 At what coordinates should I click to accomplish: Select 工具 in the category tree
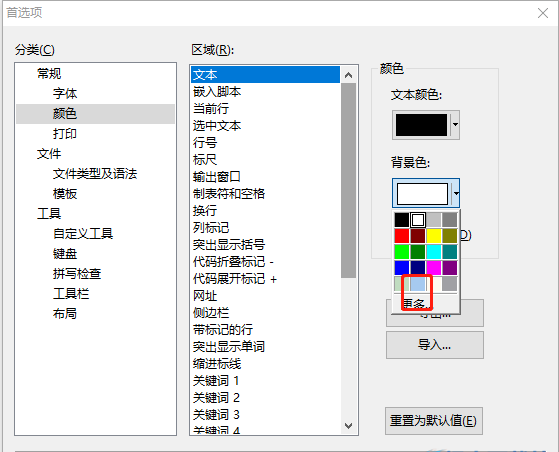pos(49,214)
